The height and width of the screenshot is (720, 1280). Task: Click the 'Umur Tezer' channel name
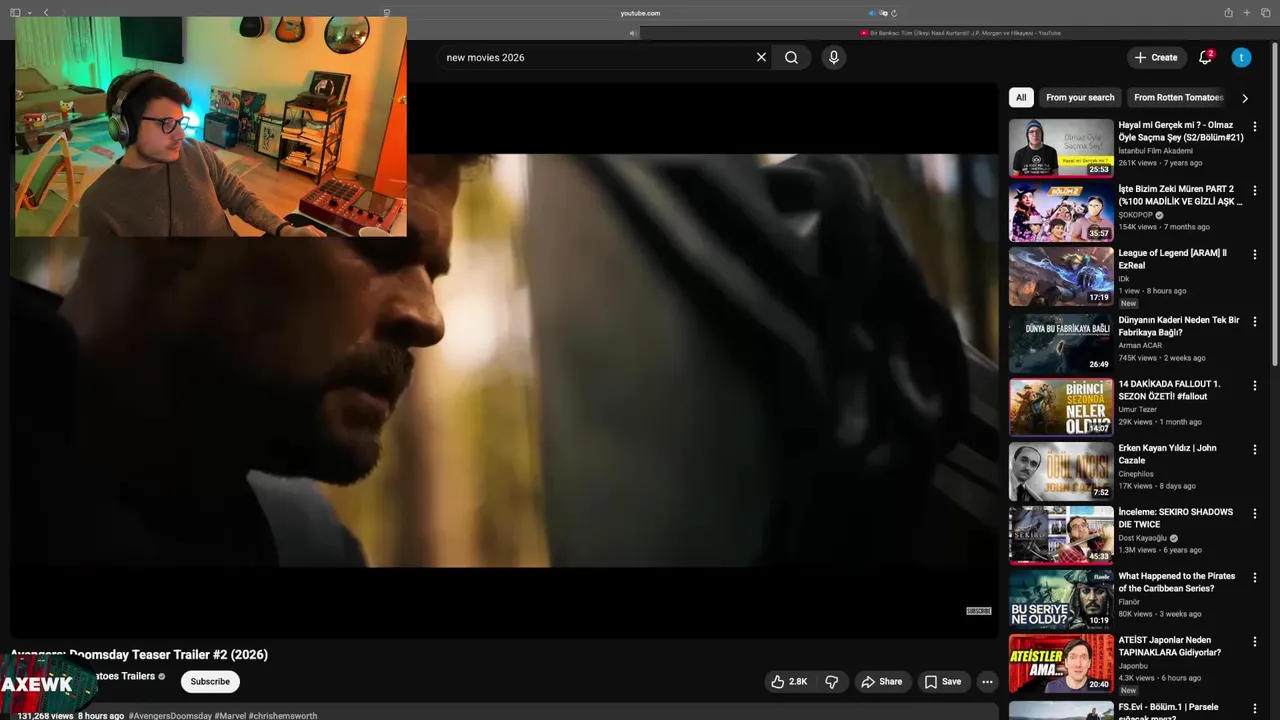(x=1138, y=410)
